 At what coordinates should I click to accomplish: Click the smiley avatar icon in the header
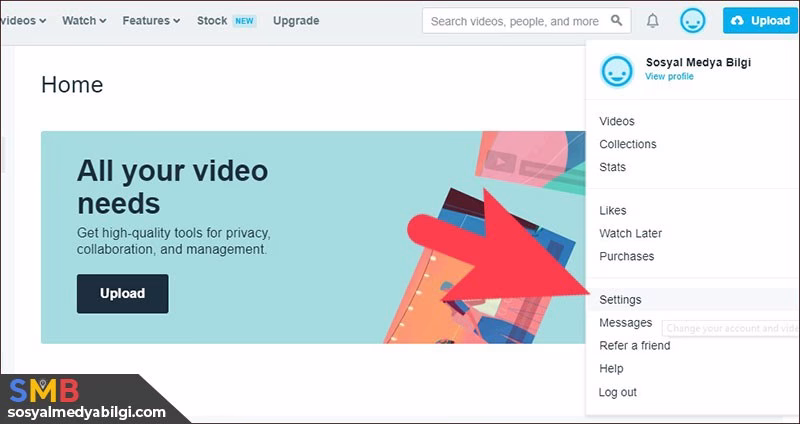click(x=693, y=21)
